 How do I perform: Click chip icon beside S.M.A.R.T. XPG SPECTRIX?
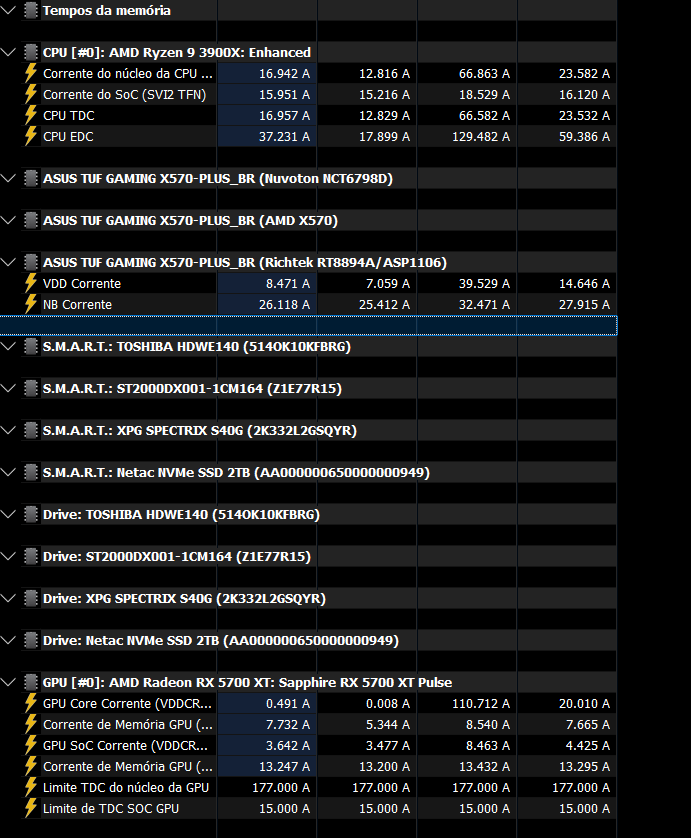tap(31, 430)
